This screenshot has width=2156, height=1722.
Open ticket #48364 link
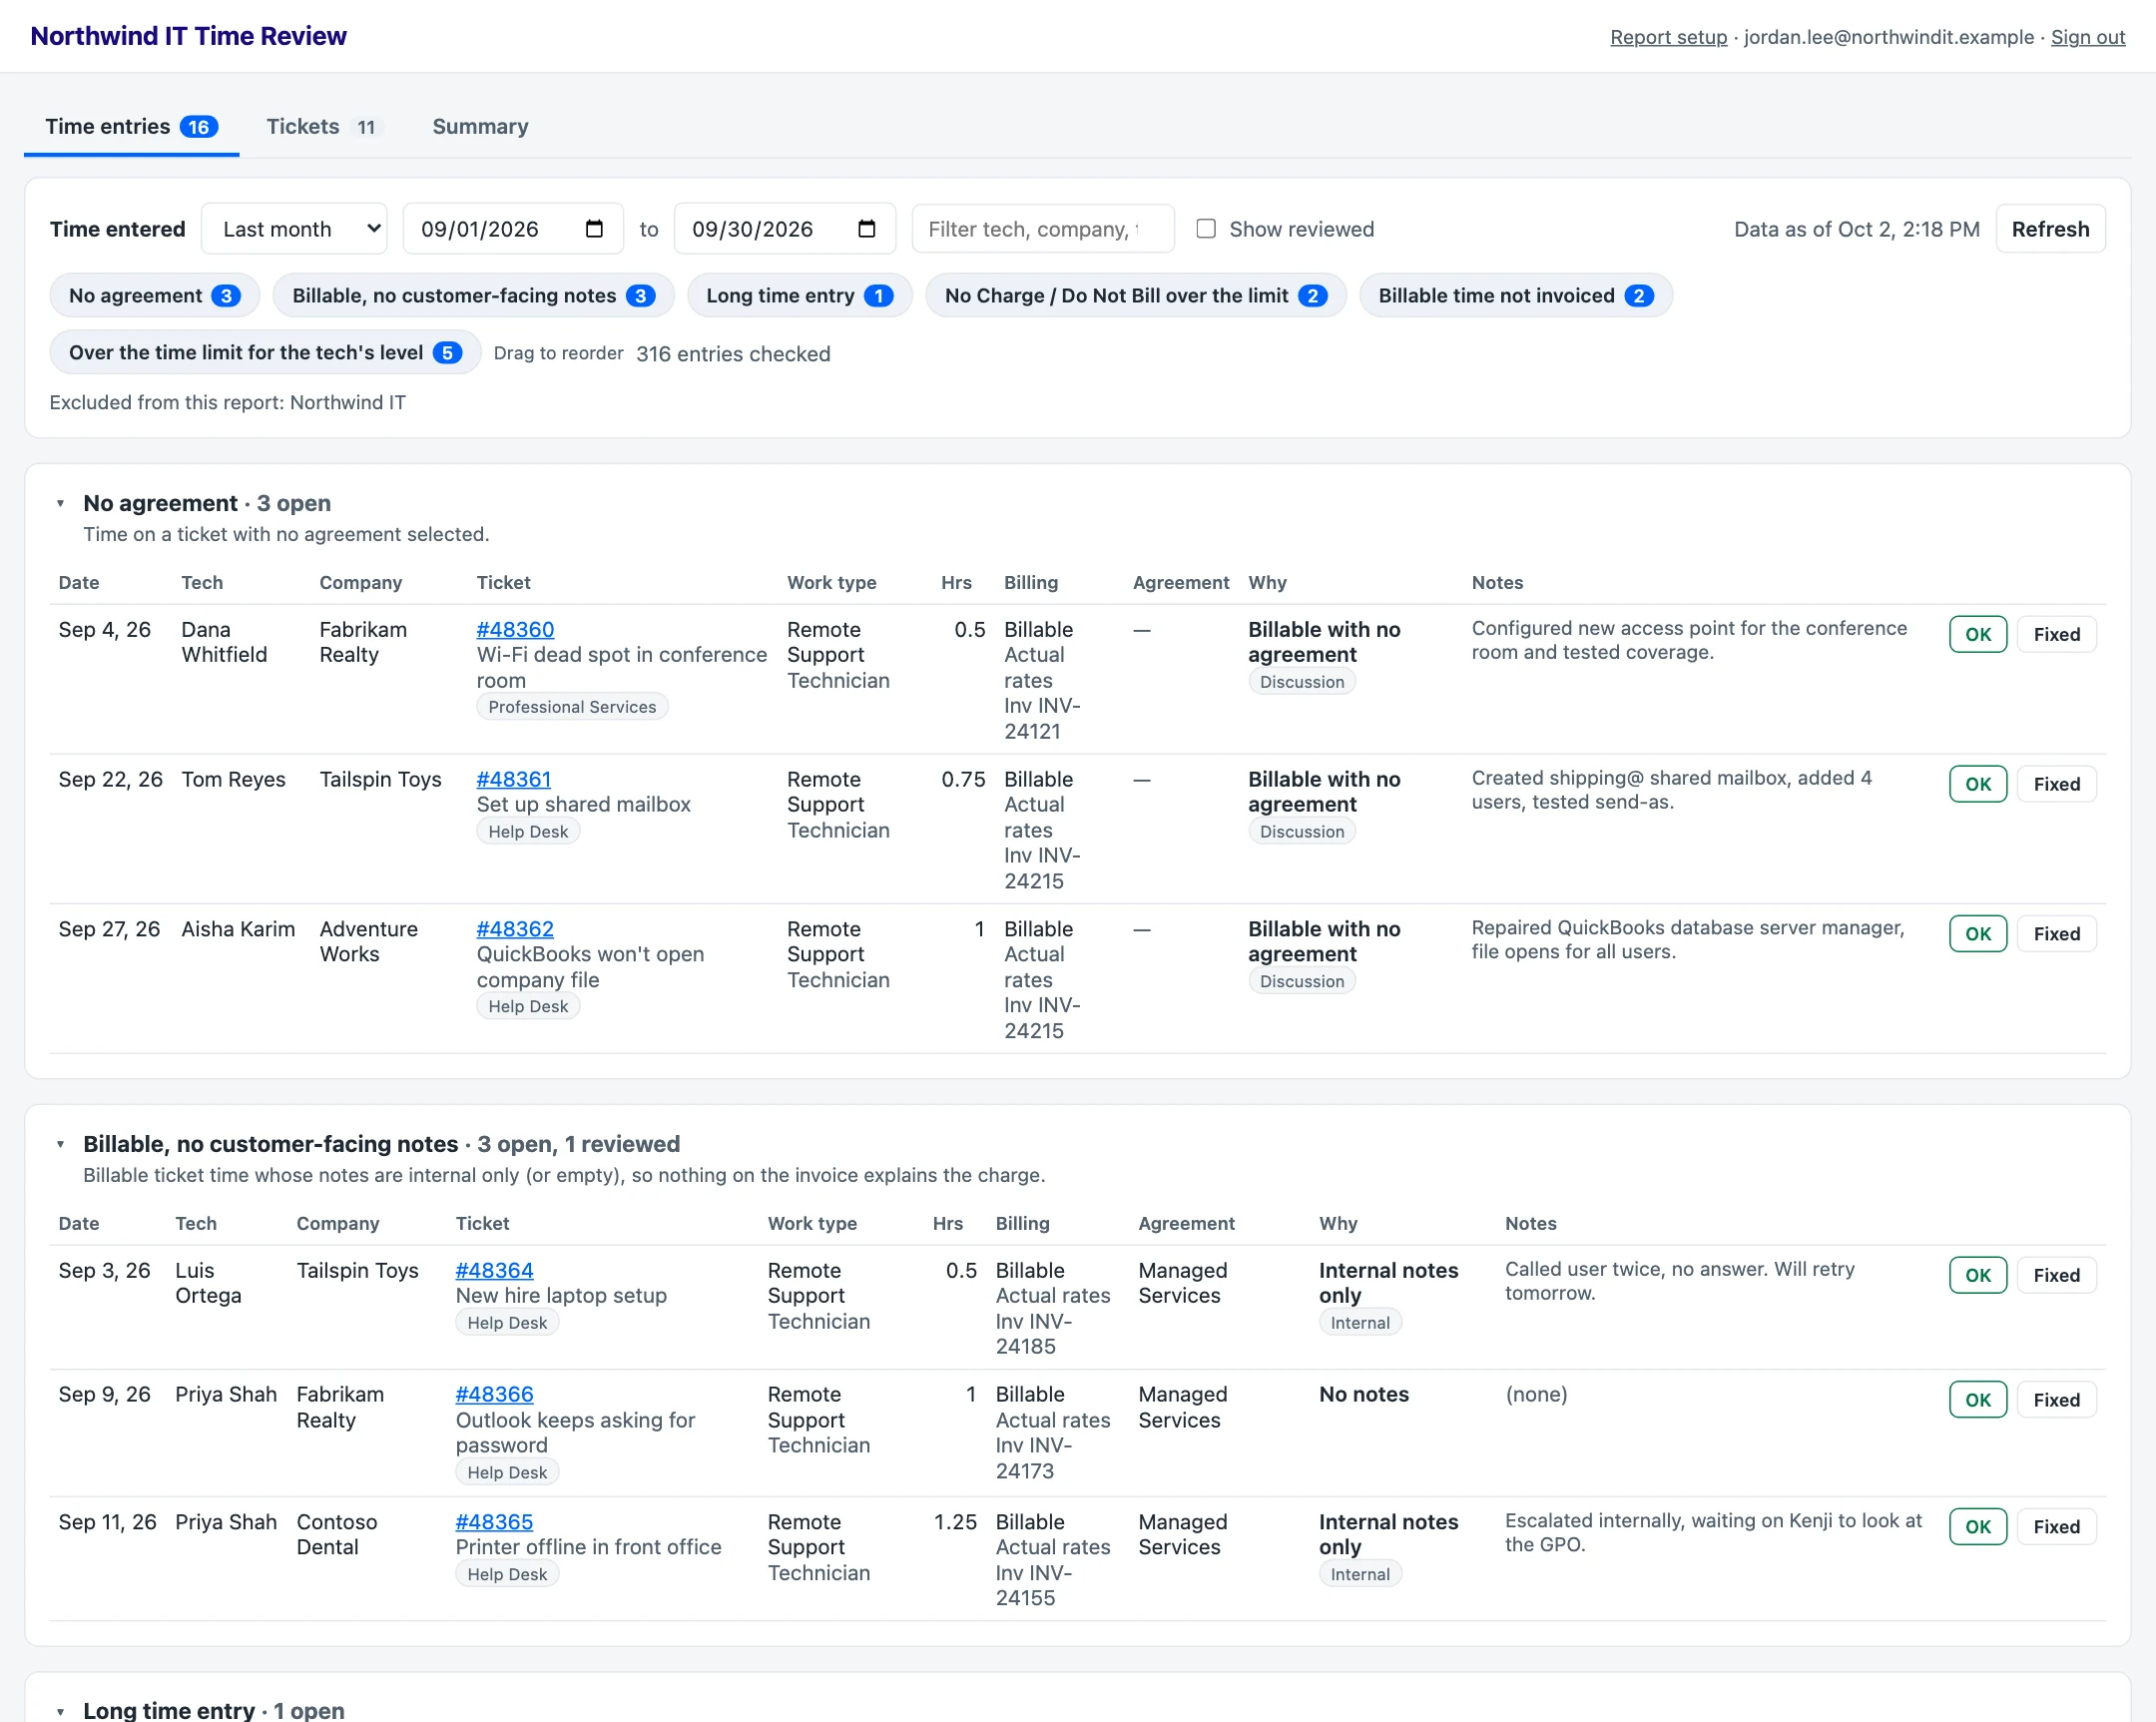click(494, 1271)
